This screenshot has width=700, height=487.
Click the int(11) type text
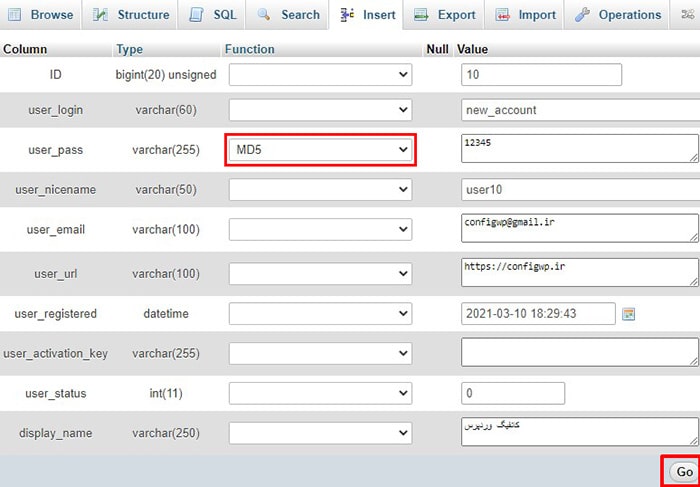[166, 393]
